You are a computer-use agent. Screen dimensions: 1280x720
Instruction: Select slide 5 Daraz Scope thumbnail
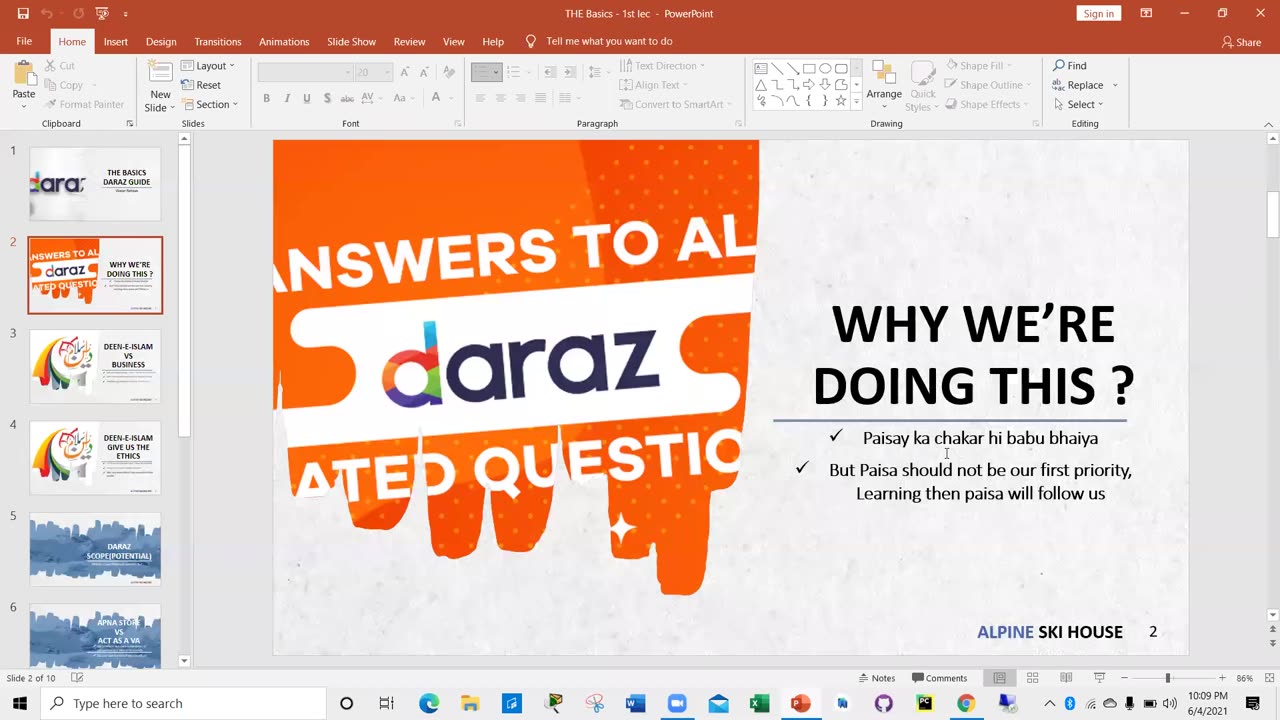pos(95,549)
